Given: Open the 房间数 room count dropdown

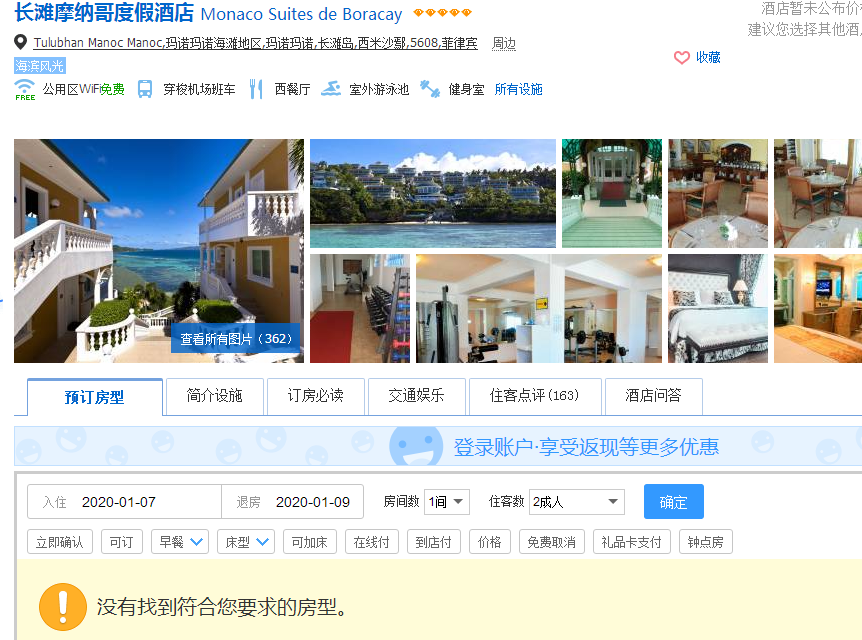Looking at the screenshot, I should click(x=446, y=502).
